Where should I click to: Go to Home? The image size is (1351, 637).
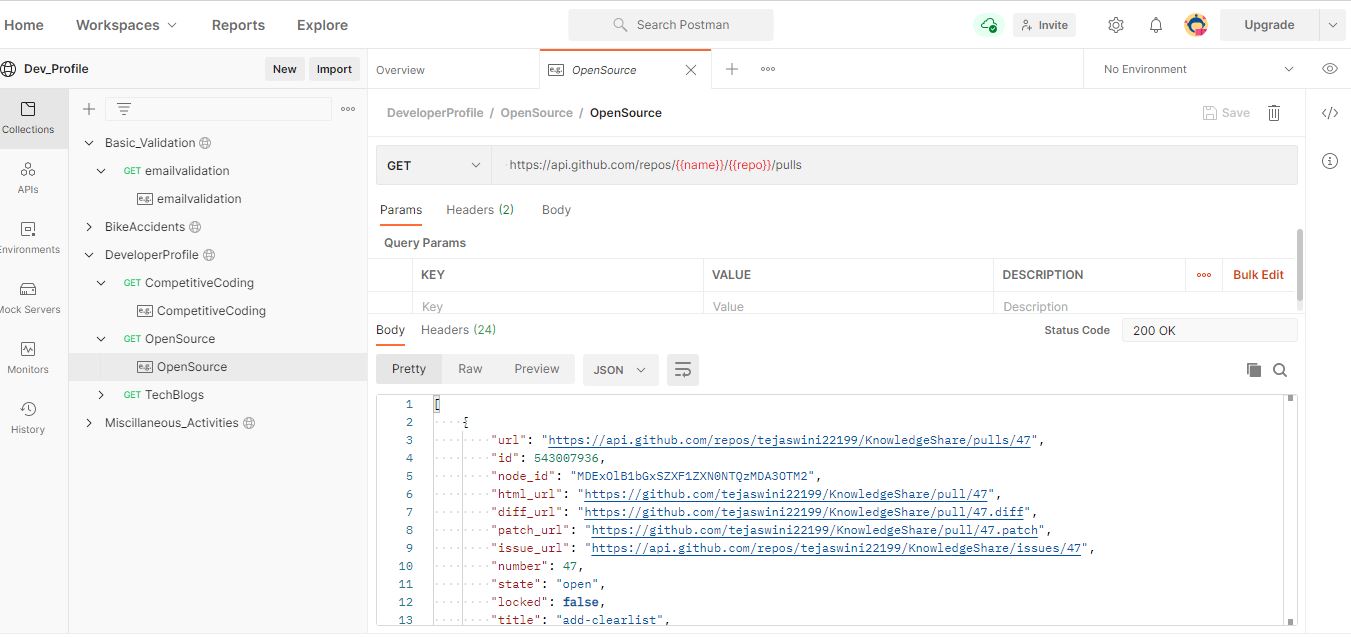click(24, 25)
